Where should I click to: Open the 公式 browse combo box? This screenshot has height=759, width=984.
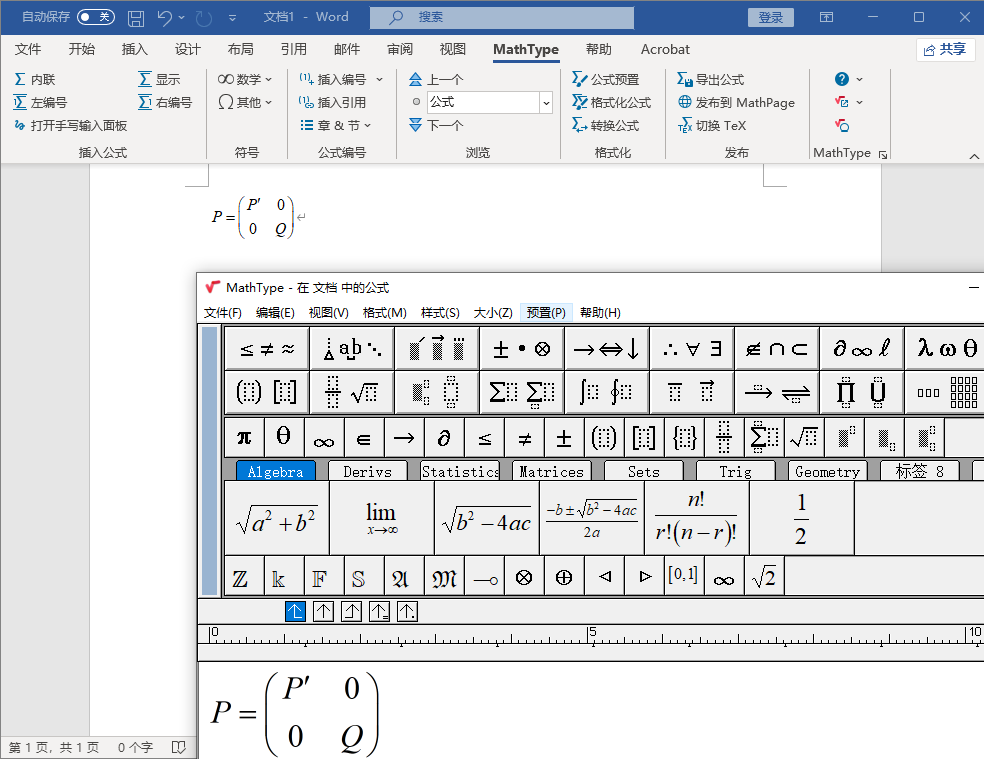489,102
